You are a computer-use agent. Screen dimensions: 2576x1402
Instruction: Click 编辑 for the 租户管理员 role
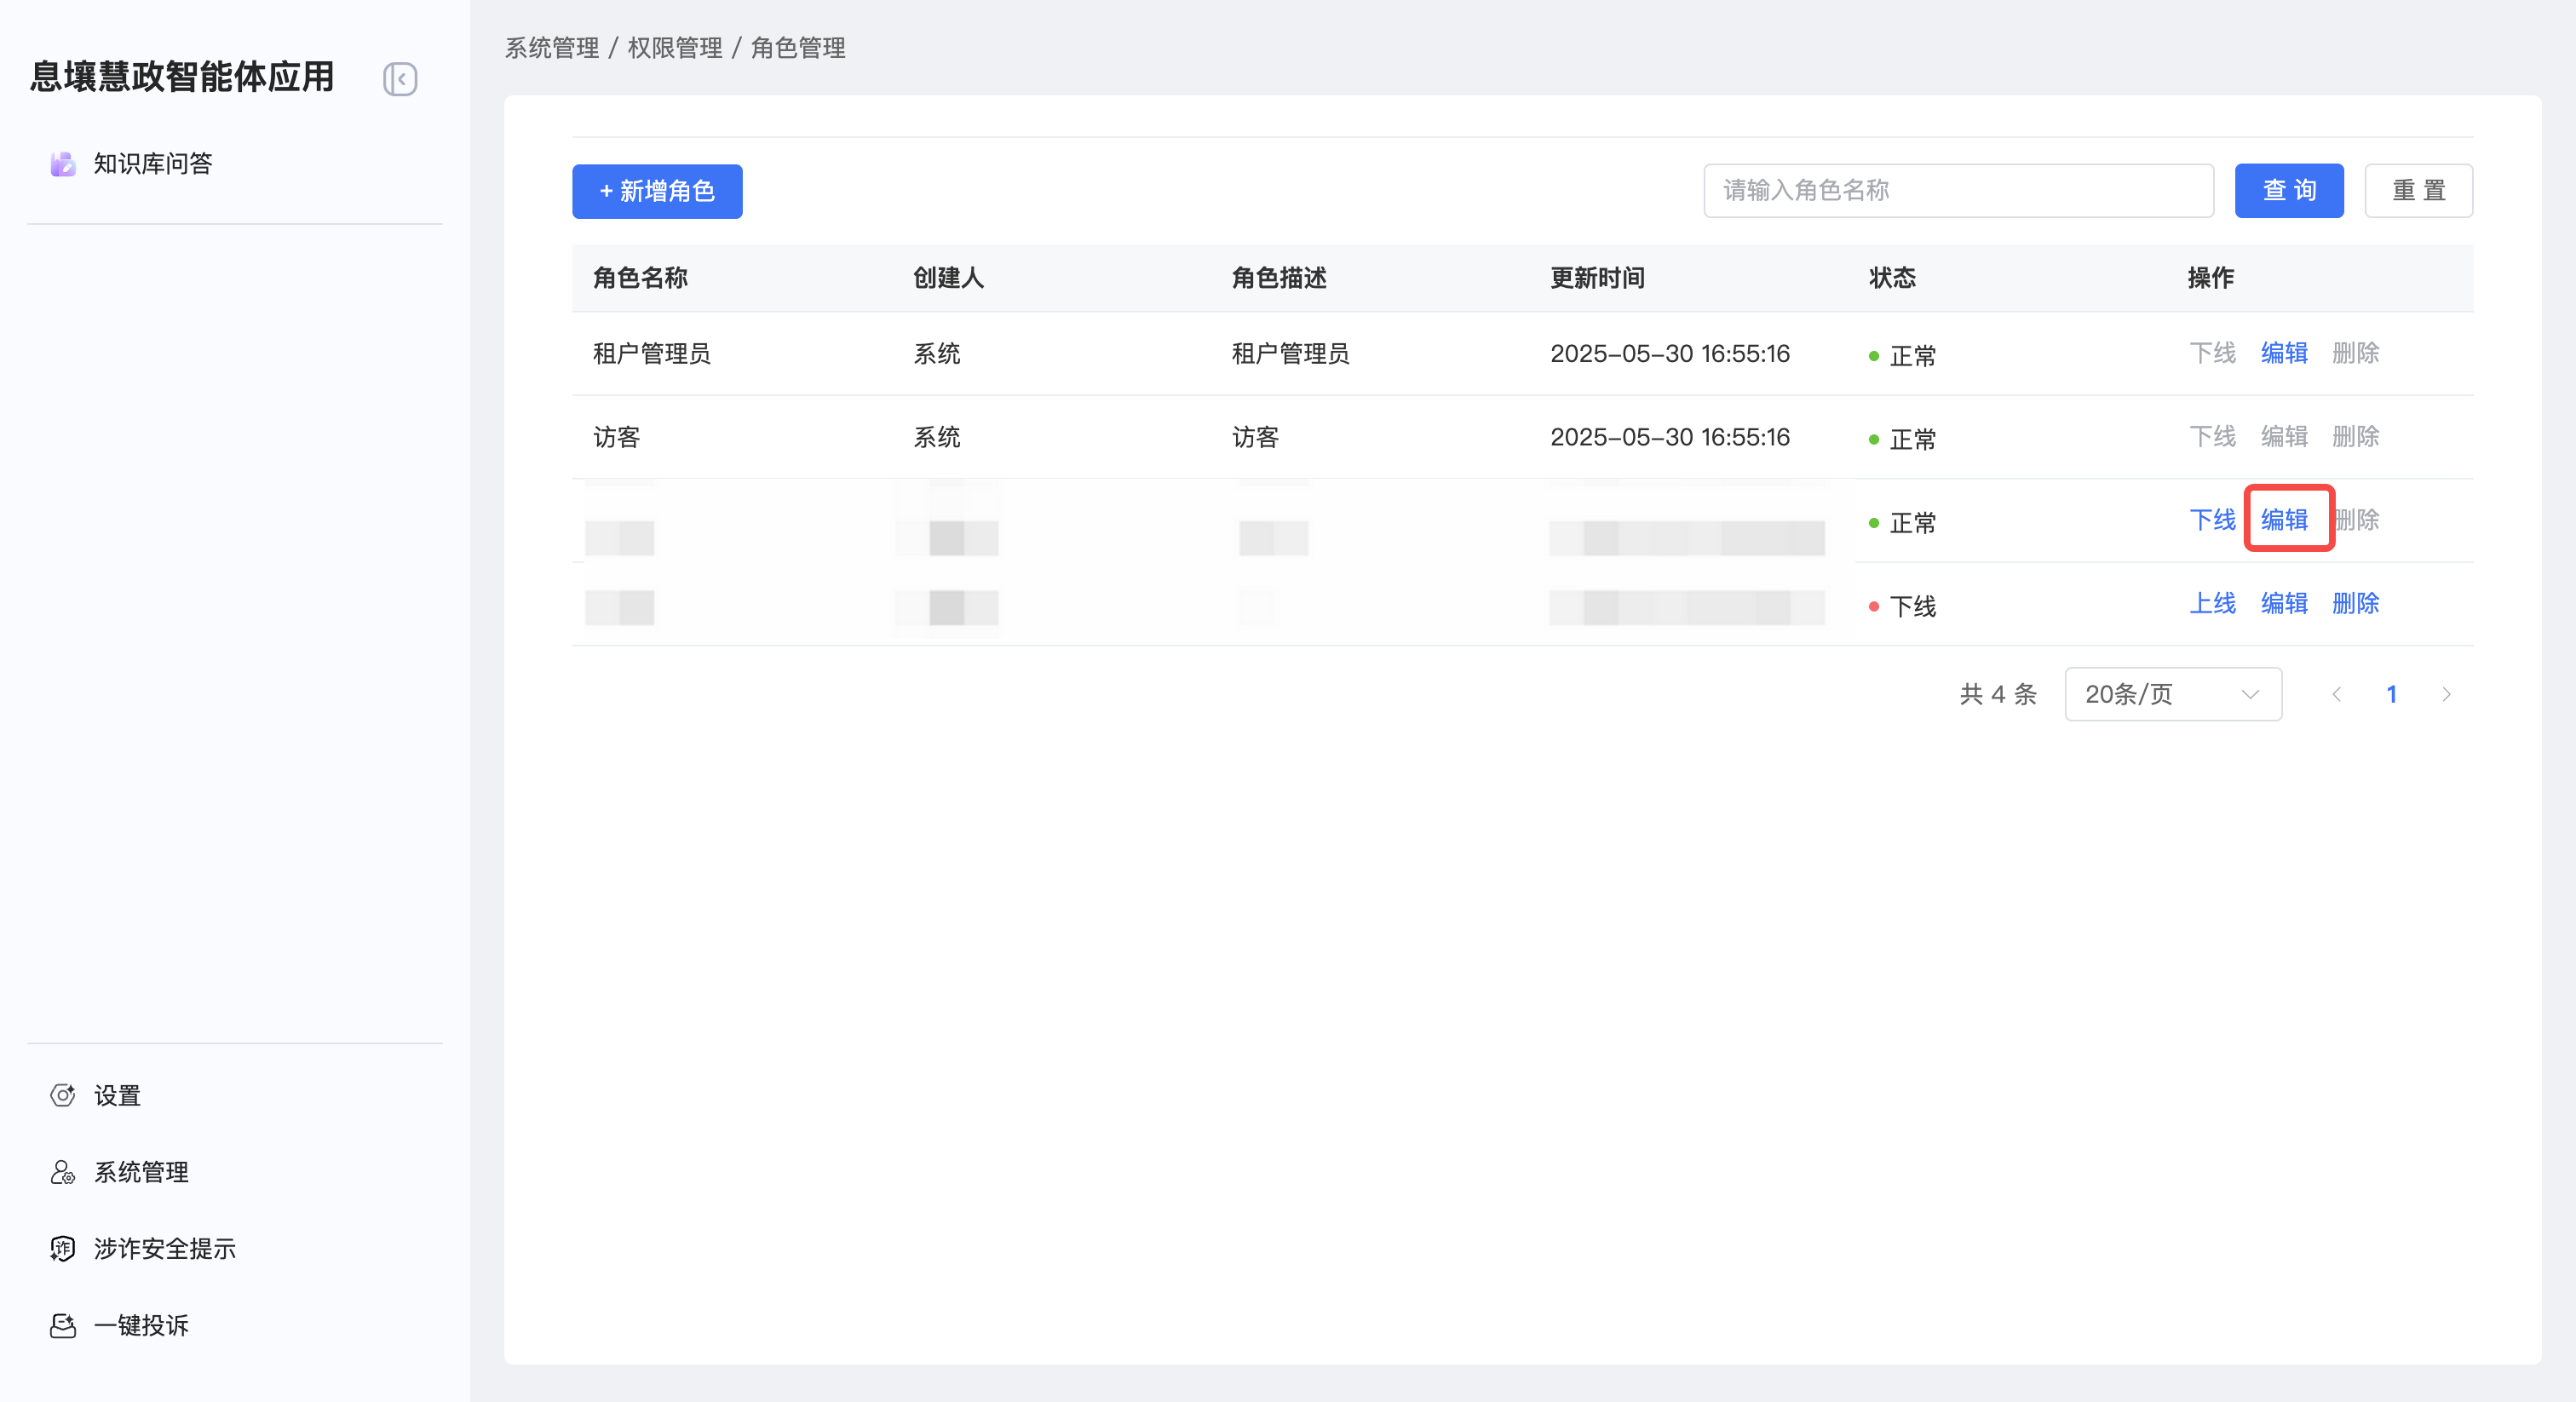(x=2284, y=353)
